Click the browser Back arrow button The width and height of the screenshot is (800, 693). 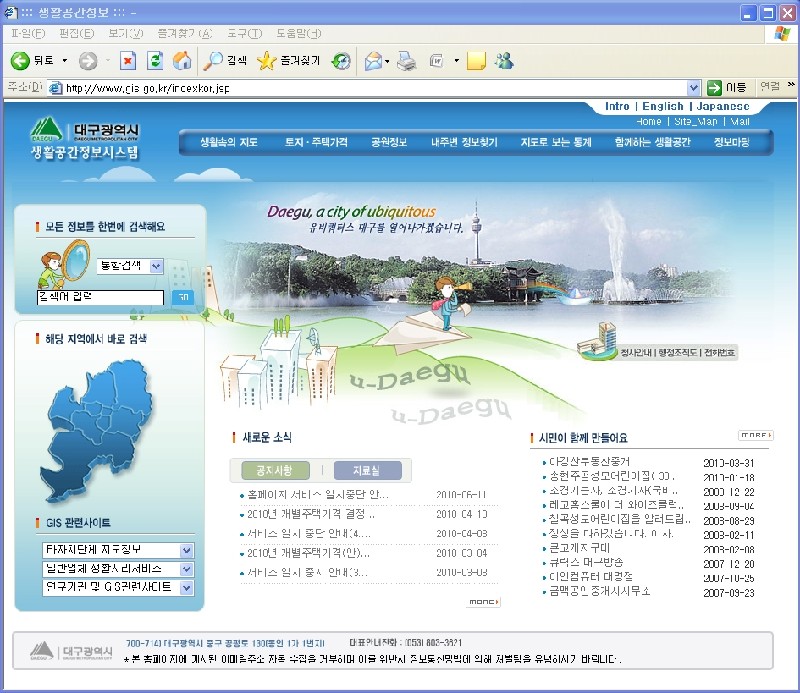(20, 61)
